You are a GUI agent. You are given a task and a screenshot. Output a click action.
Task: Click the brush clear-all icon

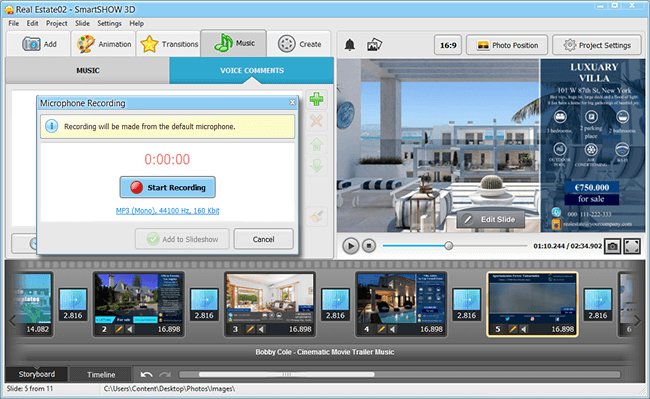tap(316, 217)
